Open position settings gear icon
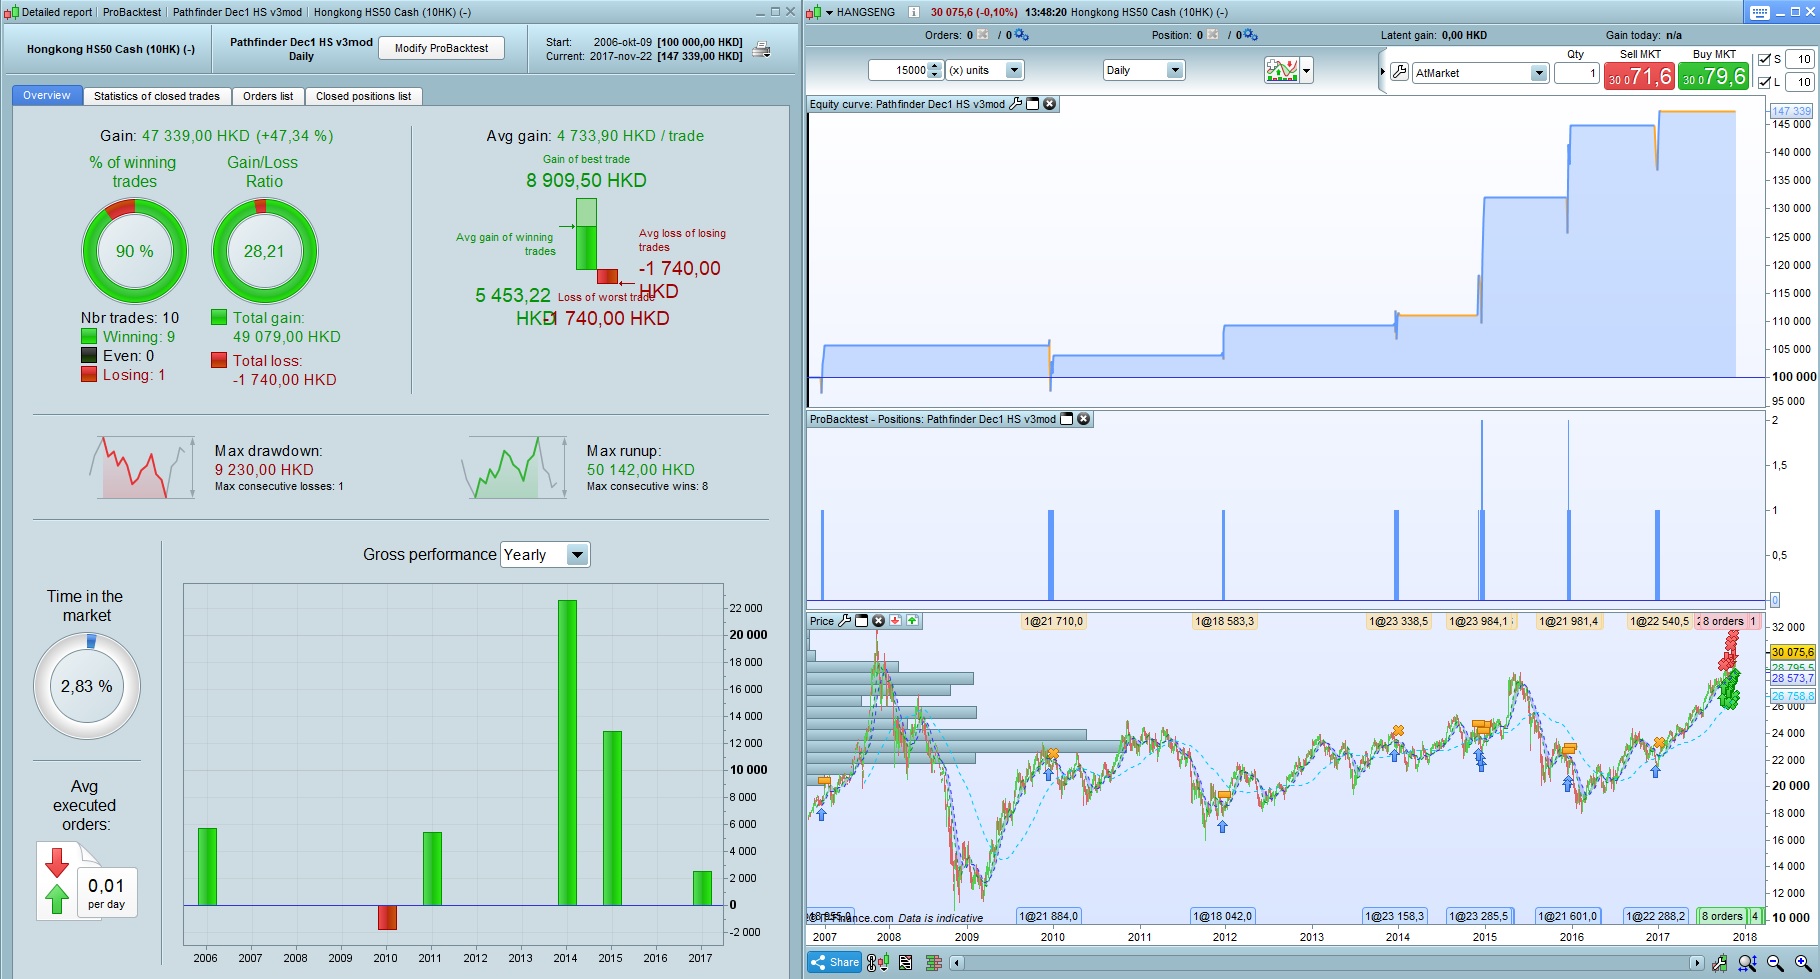1820x979 pixels. point(1250,35)
